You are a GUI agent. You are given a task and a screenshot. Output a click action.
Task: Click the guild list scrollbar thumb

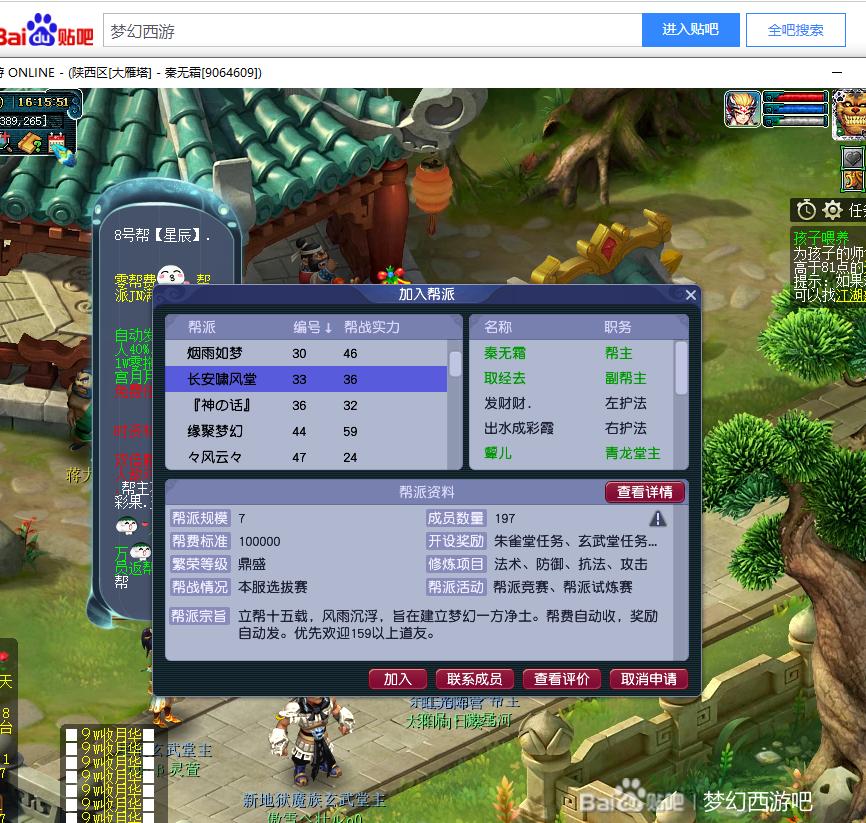(455, 363)
